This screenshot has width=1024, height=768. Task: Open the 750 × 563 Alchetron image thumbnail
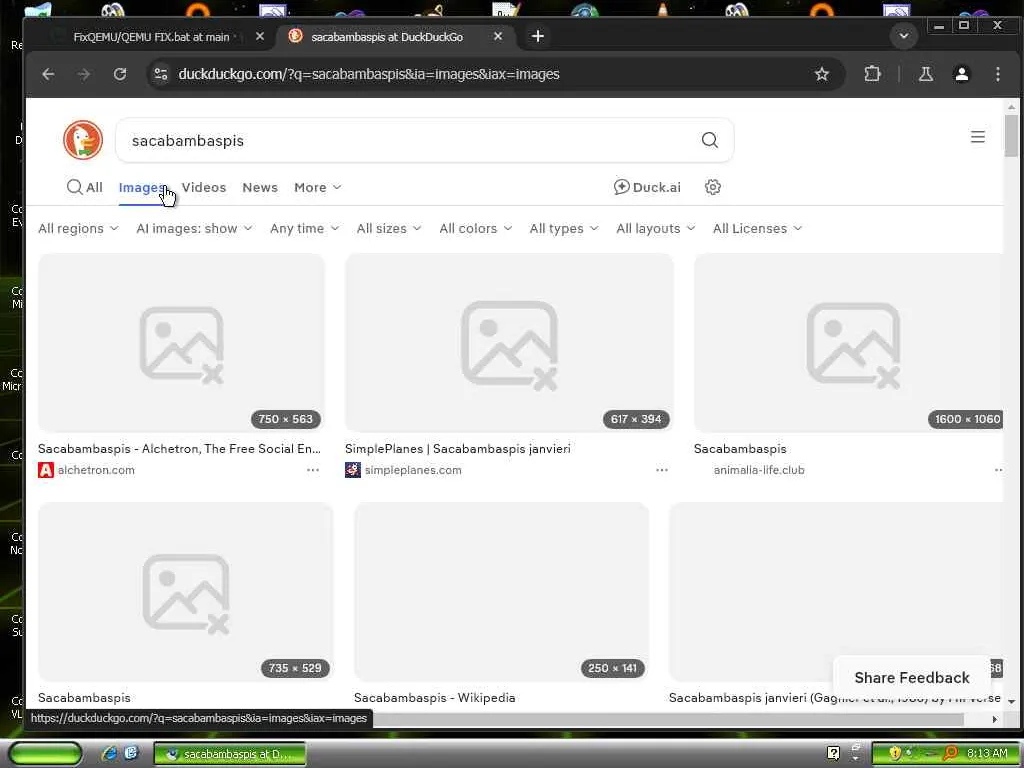click(182, 343)
